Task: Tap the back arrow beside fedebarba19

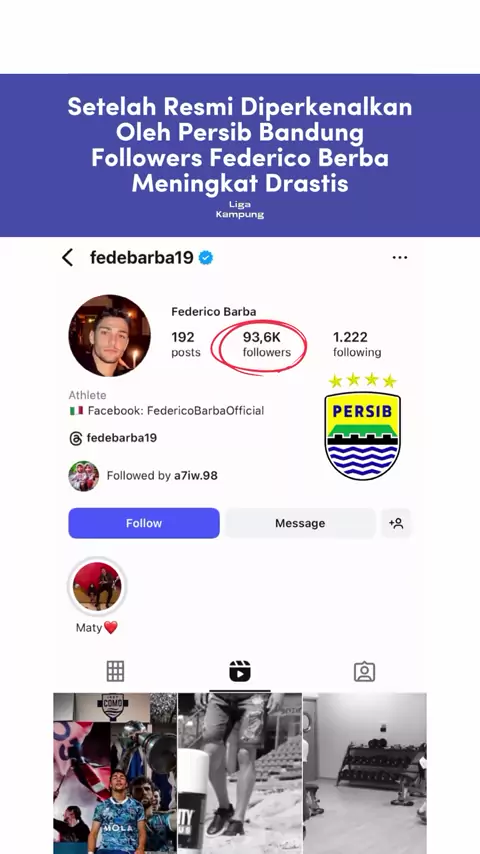Action: 68,258
